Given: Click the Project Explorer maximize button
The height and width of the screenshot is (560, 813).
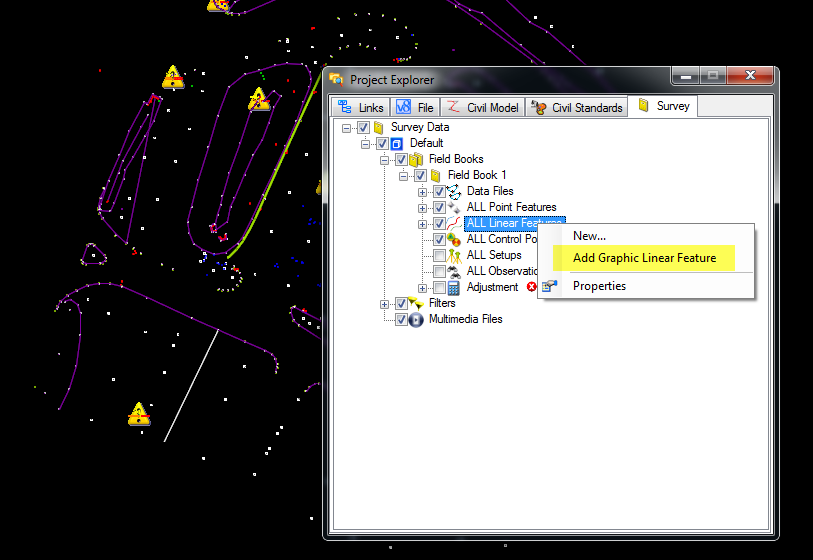Looking at the screenshot, I should [x=713, y=76].
